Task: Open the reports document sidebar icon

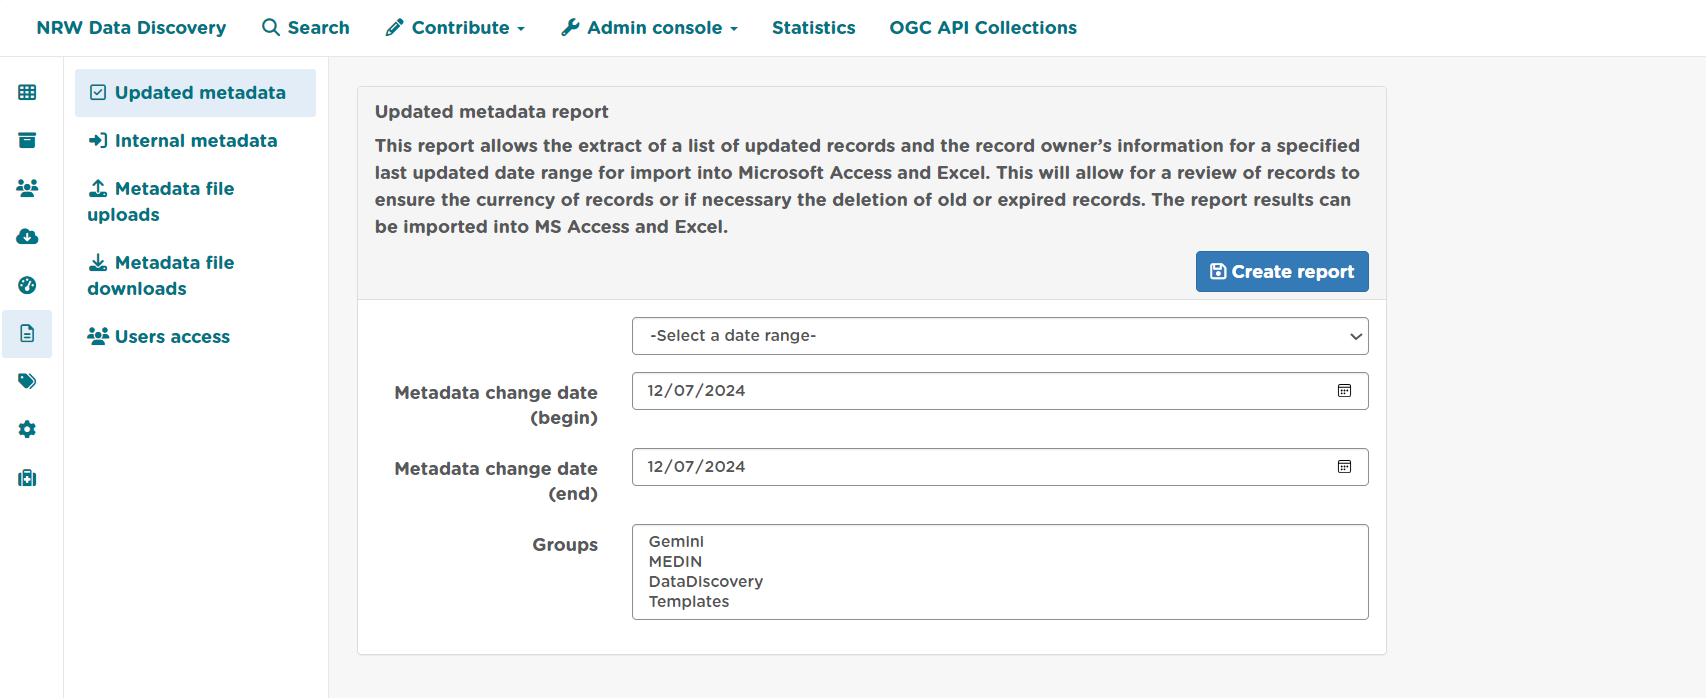Action: [x=27, y=333]
